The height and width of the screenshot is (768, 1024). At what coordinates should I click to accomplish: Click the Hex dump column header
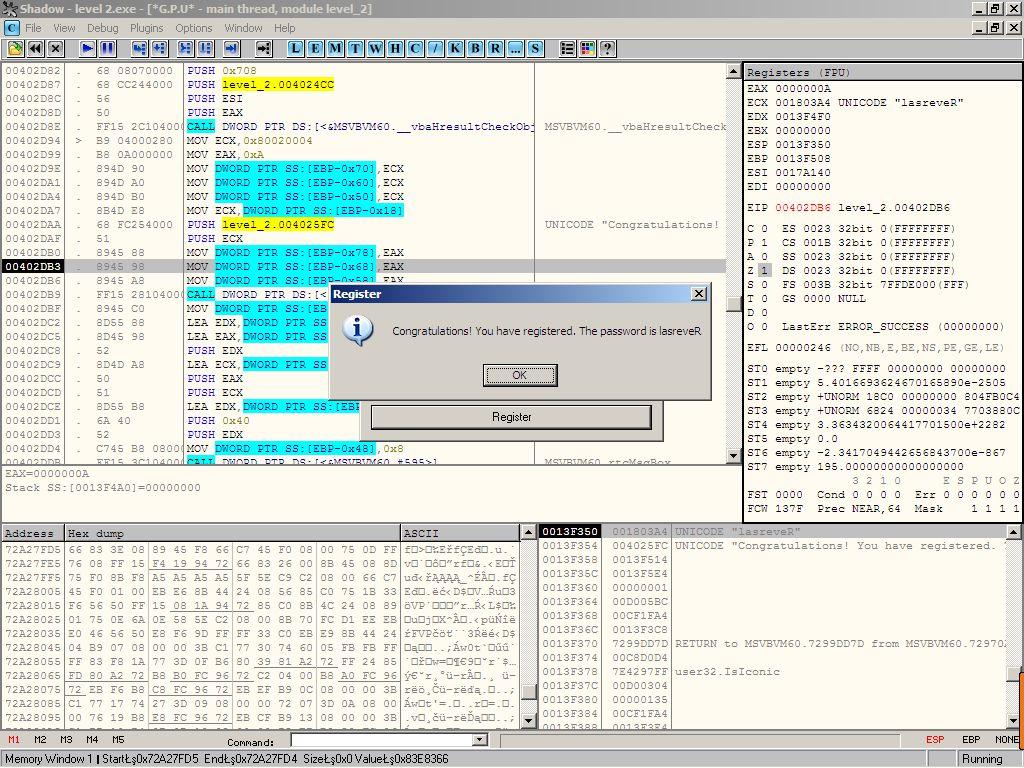click(x=232, y=533)
